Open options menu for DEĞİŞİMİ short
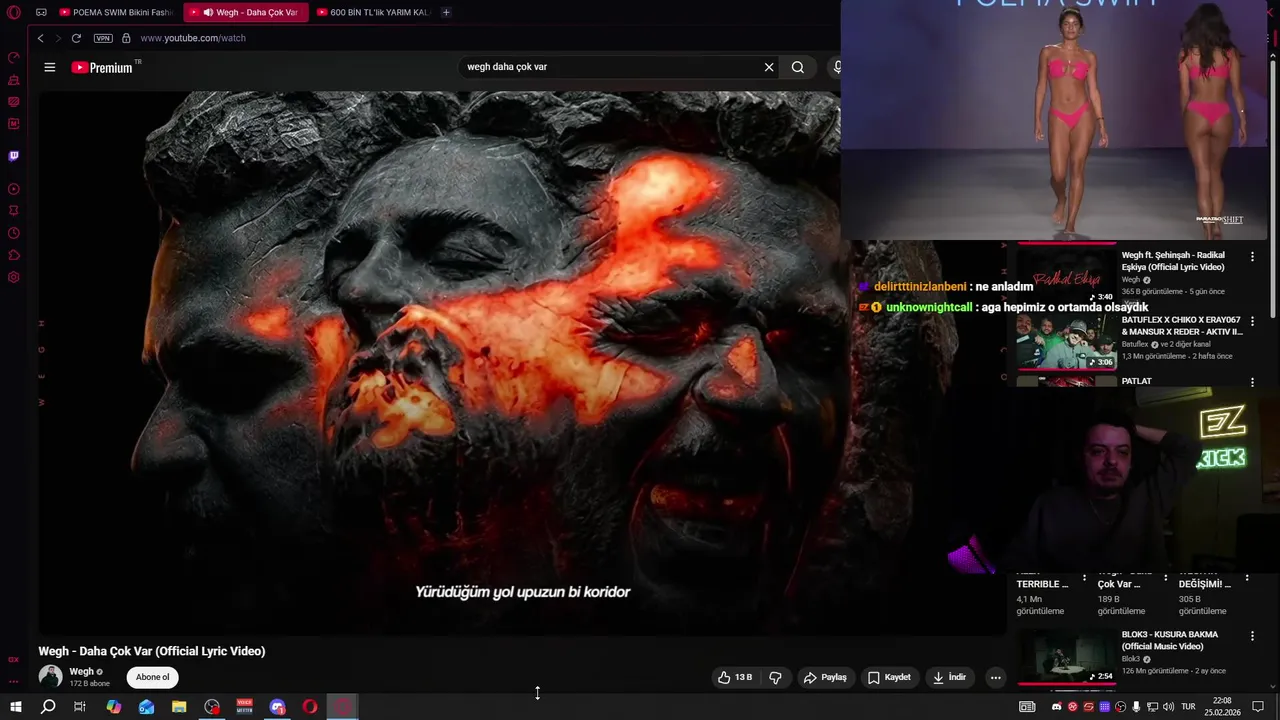Image resolution: width=1280 pixels, height=720 pixels. [1246, 577]
